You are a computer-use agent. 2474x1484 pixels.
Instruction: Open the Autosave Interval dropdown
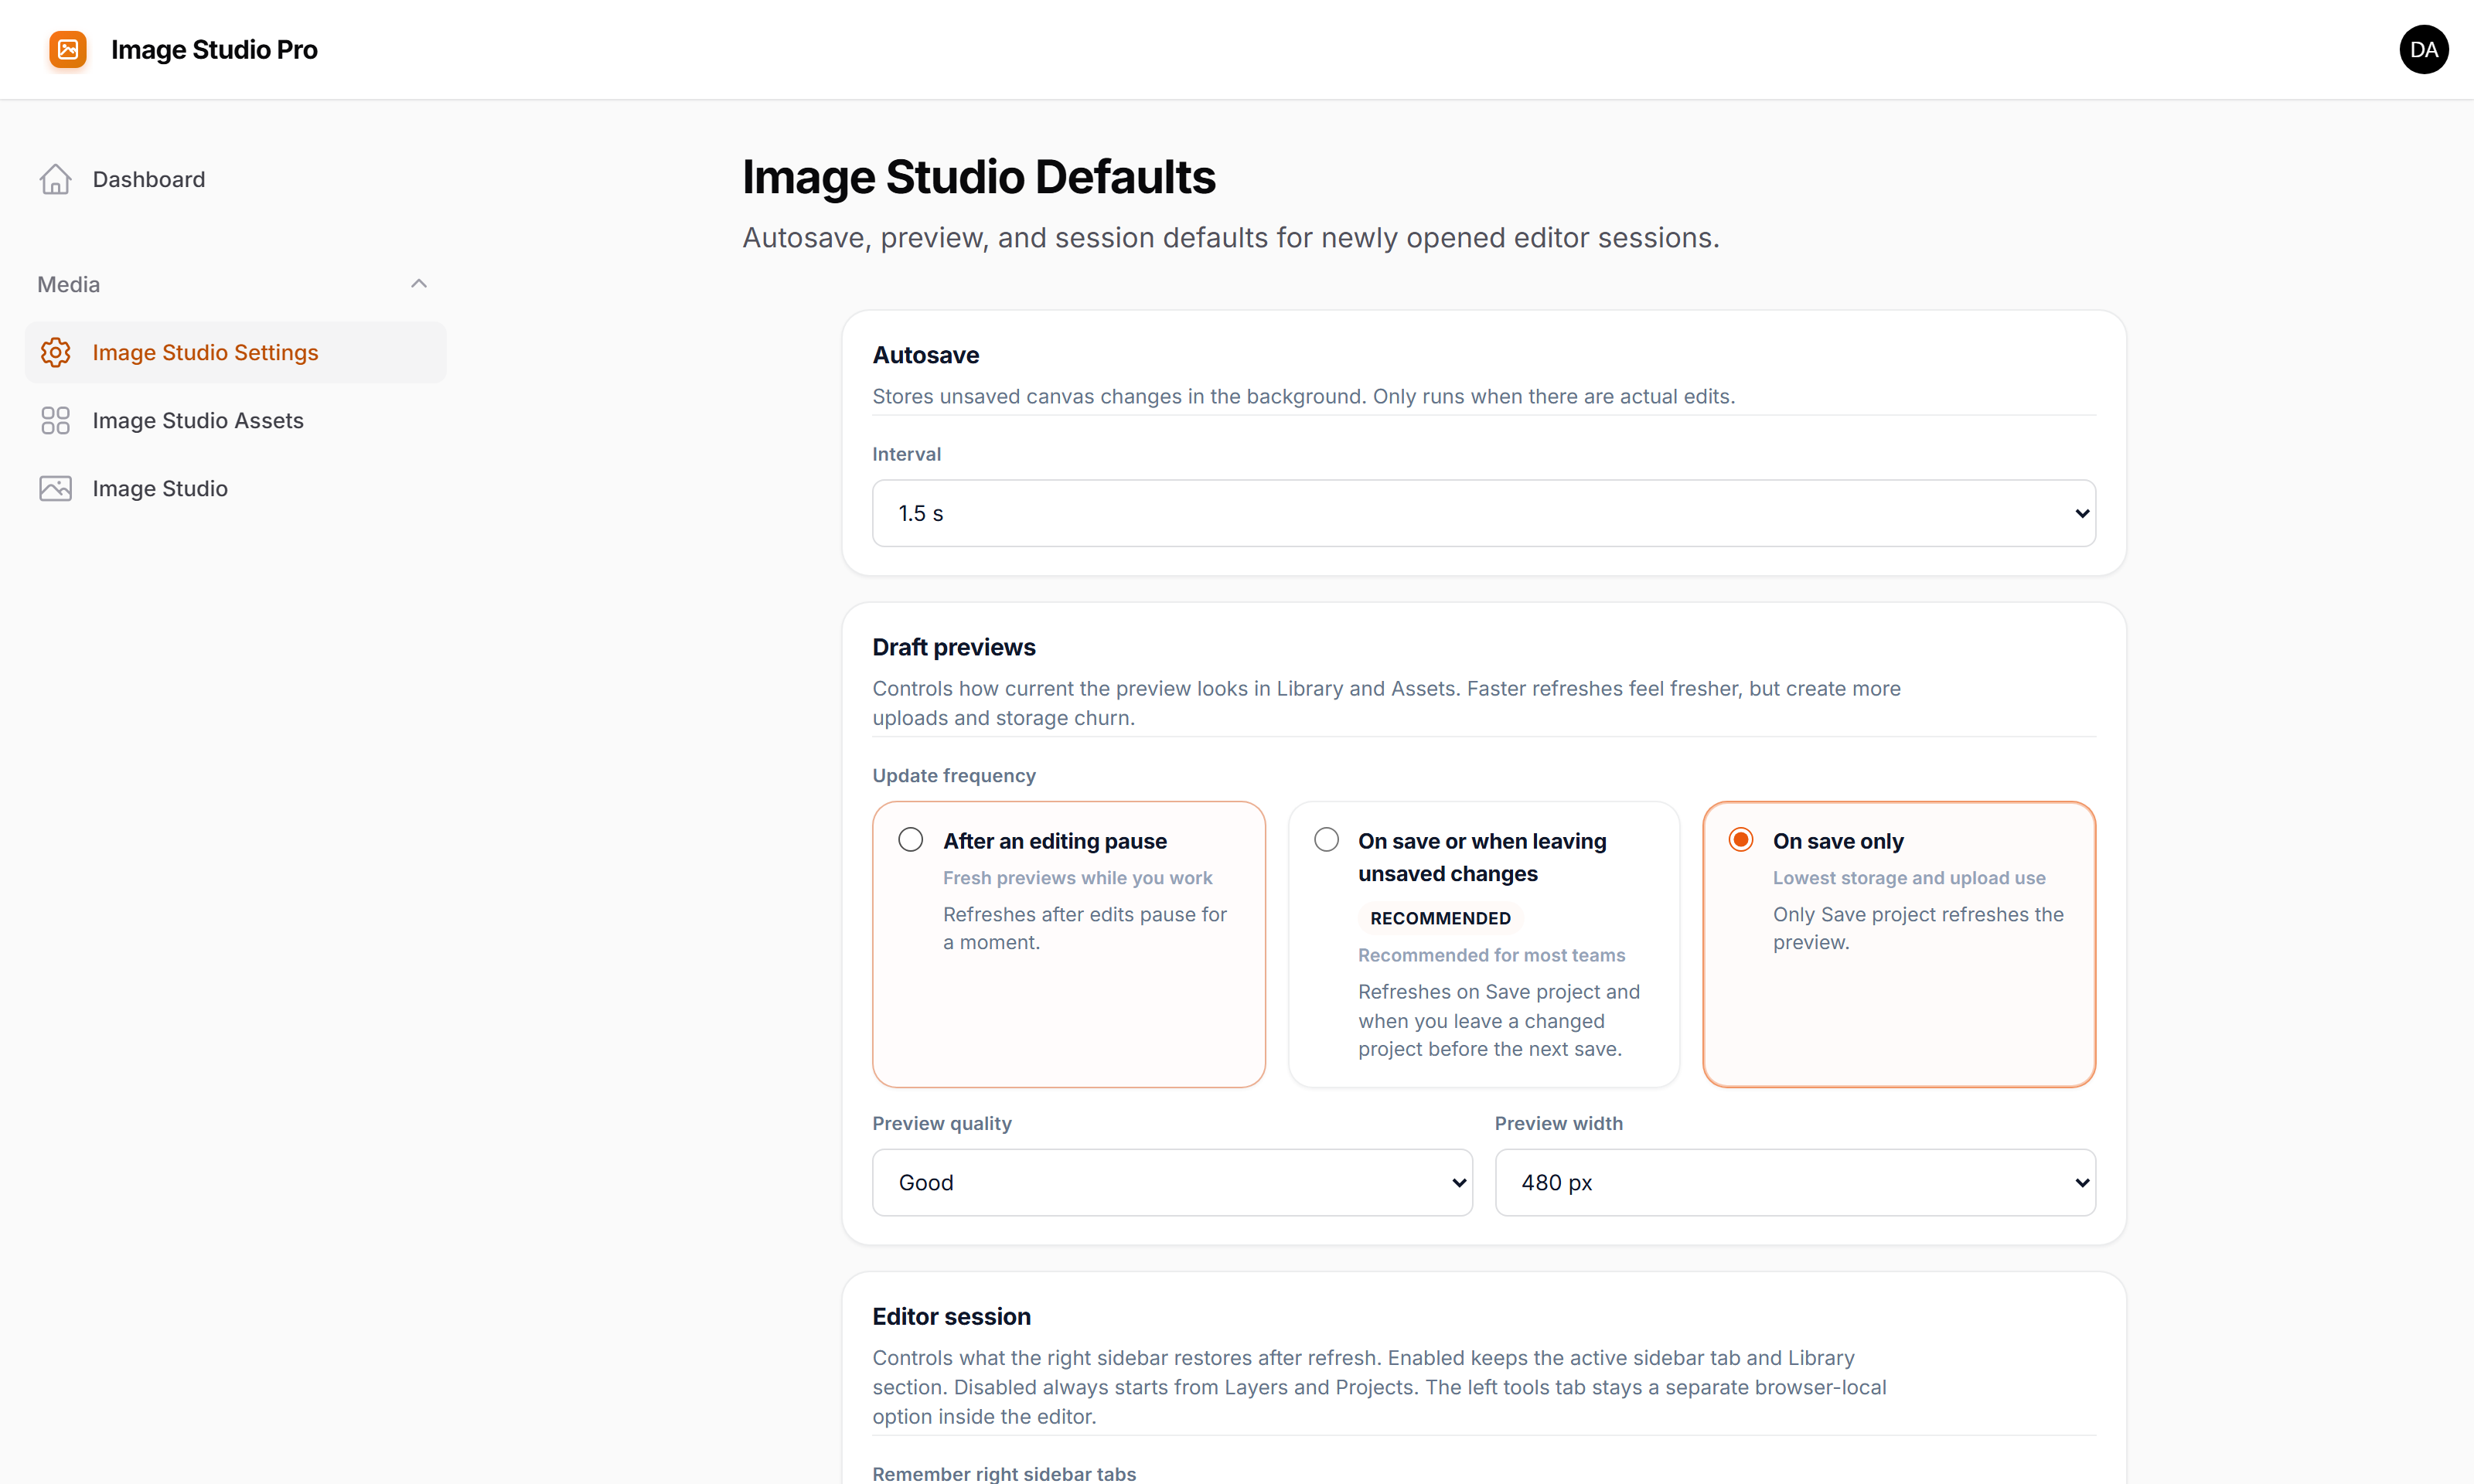[1483, 513]
